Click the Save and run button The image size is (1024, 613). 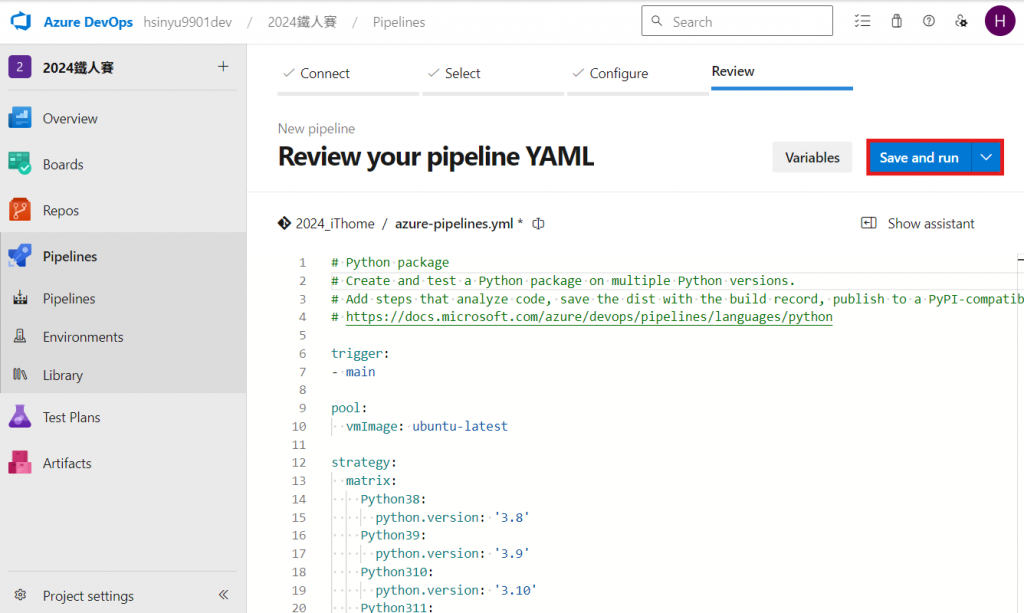coord(919,158)
